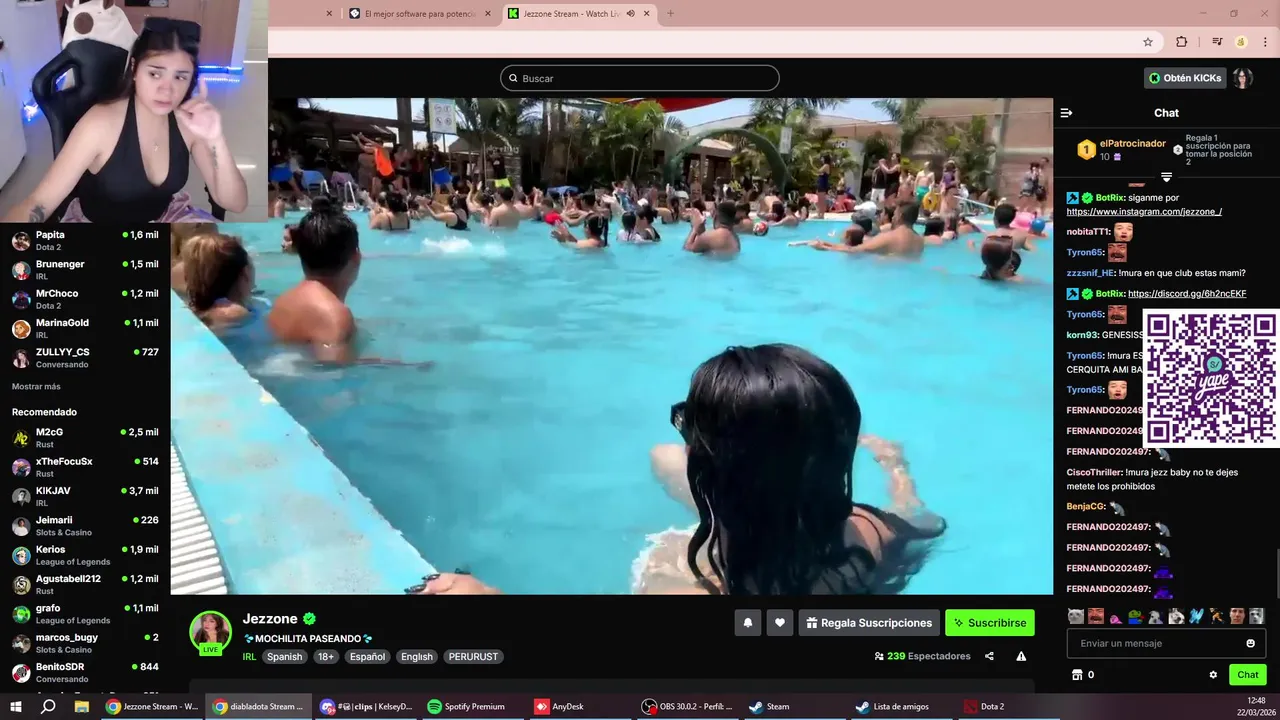The width and height of the screenshot is (1280, 720).
Task: Open ZULLYY_CS channel in the sidebar
Action: coord(85,358)
